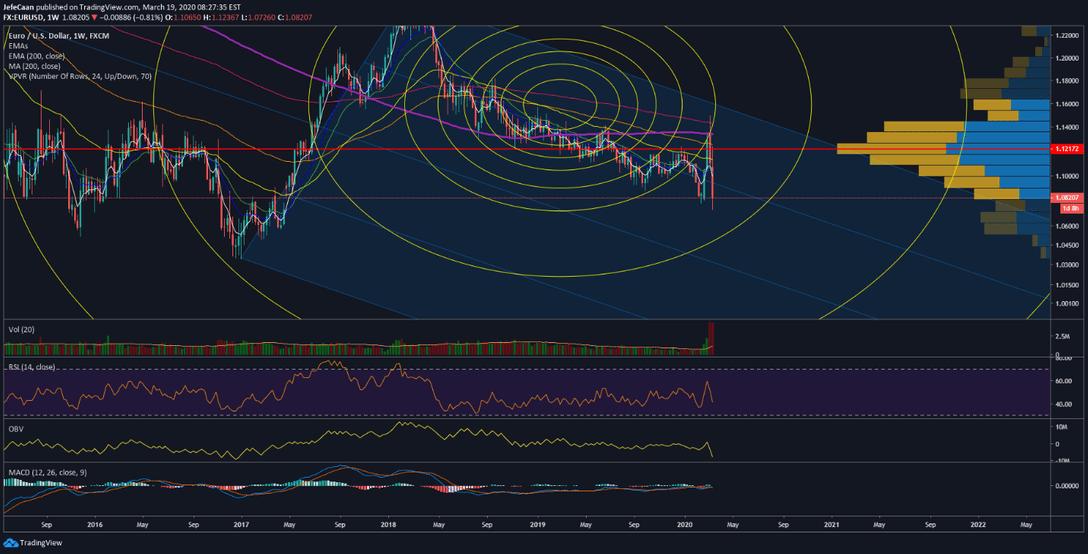The width and height of the screenshot is (1088, 554).
Task: Click the Euro / U.S. Dollar, 1W, FXCM title
Action: pyautogui.click(x=58, y=35)
